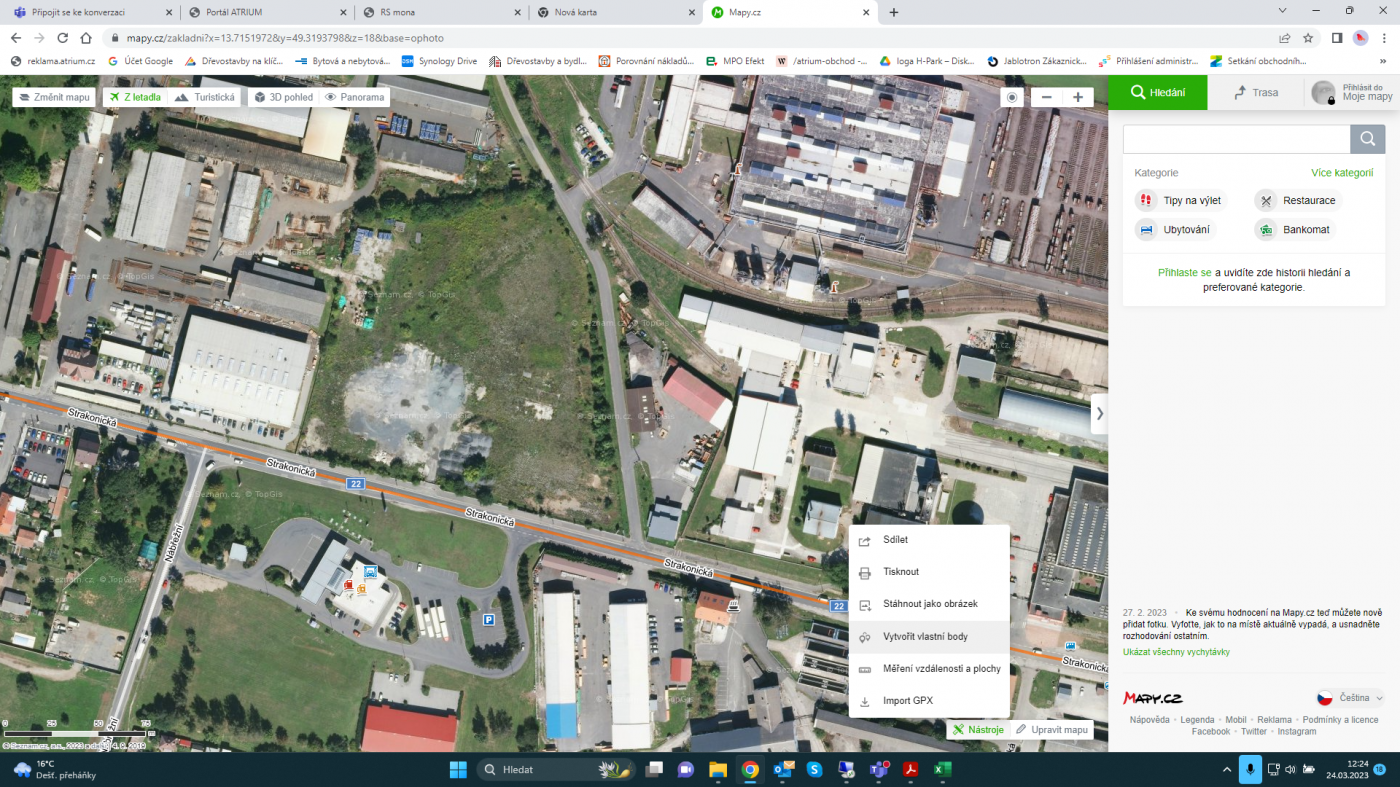1400x787 pixels.
Task: Select Bankomat category
Action: pyautogui.click(x=1295, y=229)
